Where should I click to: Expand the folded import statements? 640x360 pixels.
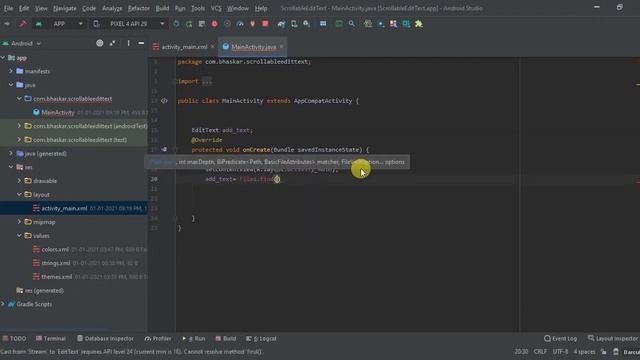coord(207,81)
